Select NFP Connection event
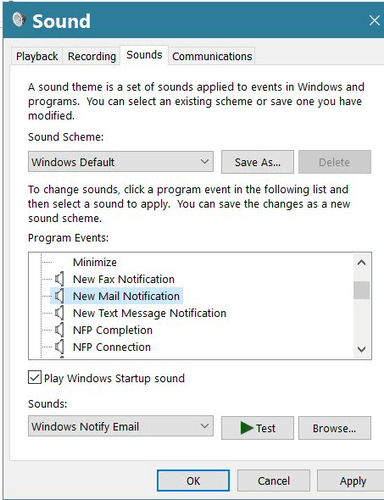The height and width of the screenshot is (500, 384). coord(112,347)
